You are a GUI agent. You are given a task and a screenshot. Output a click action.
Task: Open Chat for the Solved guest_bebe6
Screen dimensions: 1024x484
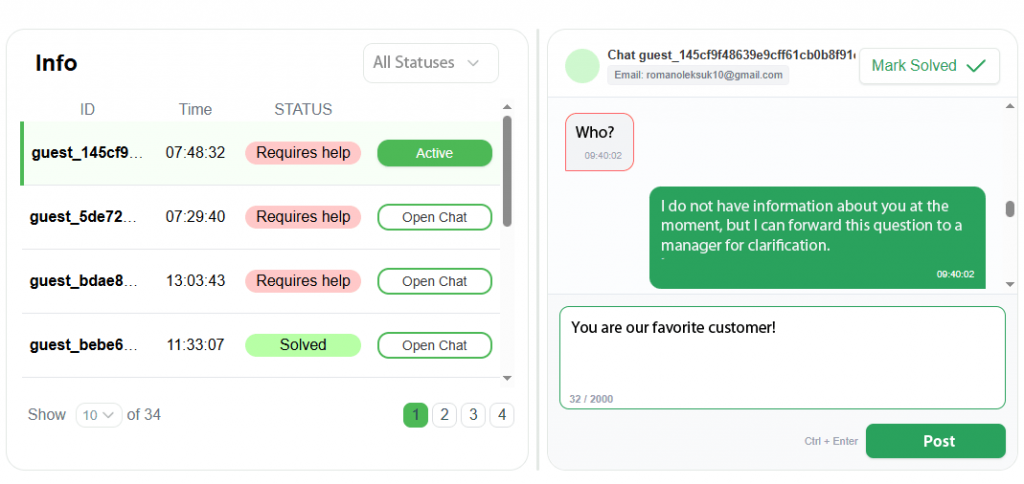[x=435, y=346]
